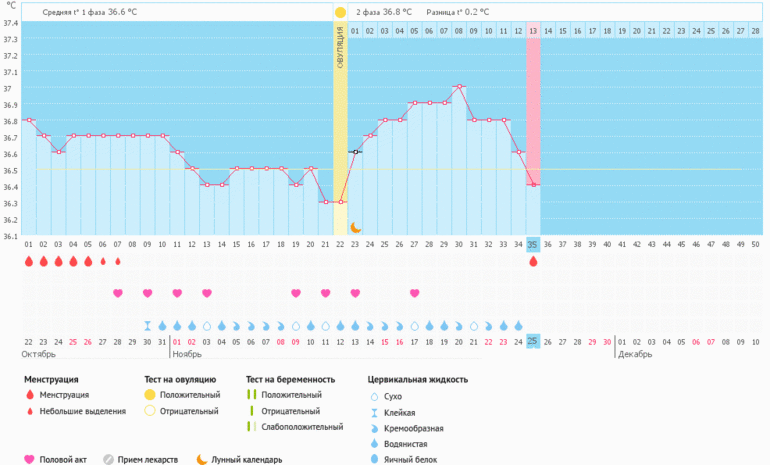Click the intercourse heart on cycle day 27

click(x=414, y=293)
